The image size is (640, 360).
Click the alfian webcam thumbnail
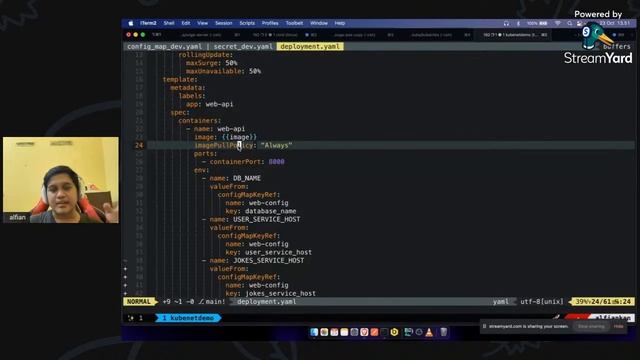click(x=61, y=180)
